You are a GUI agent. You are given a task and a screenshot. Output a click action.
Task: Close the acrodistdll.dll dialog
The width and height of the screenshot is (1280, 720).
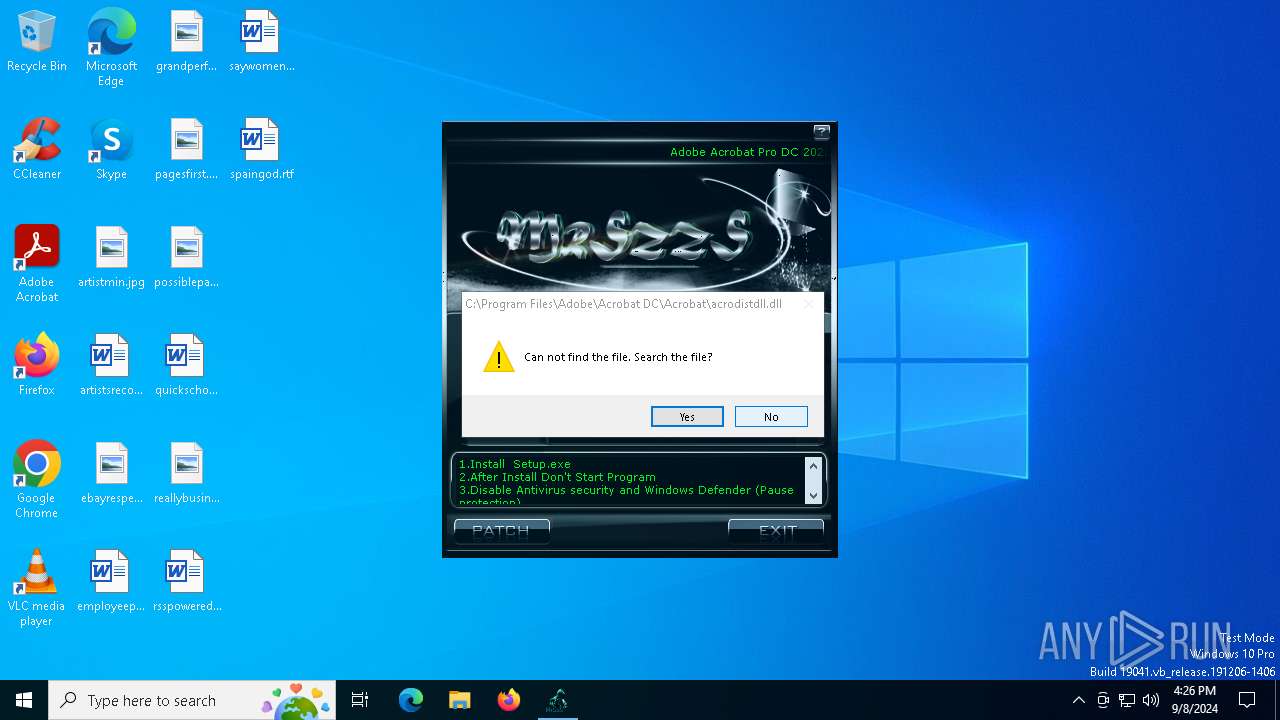(x=808, y=304)
